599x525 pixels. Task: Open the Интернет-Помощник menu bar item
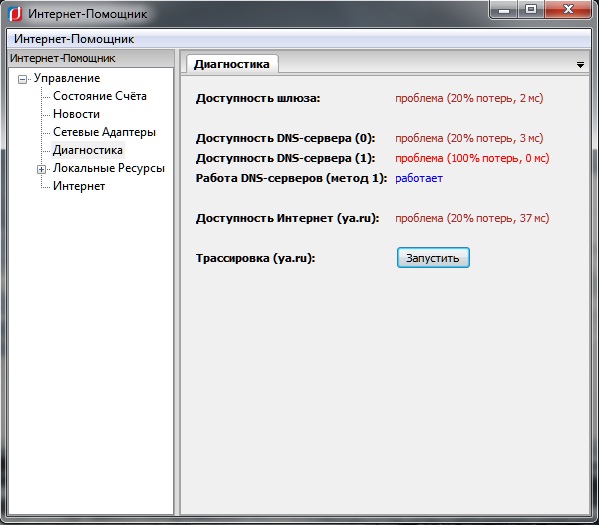(x=74, y=39)
